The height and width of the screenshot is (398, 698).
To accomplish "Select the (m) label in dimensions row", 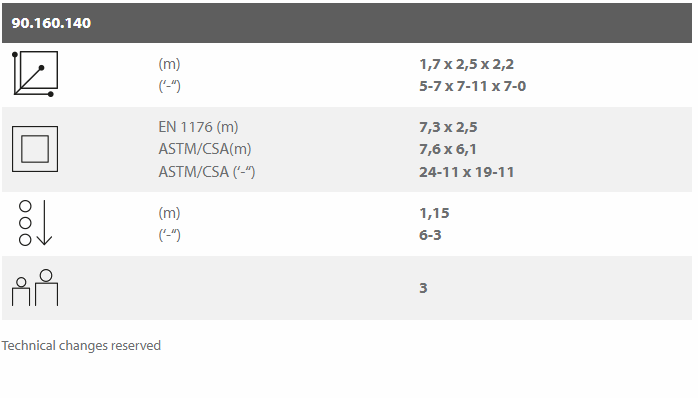I will (x=169, y=65).
